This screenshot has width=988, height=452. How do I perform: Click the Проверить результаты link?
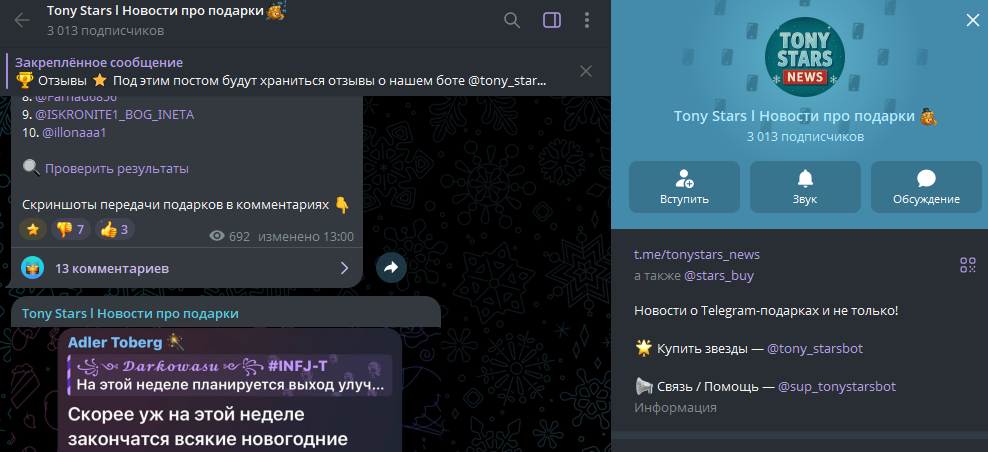pos(116,169)
